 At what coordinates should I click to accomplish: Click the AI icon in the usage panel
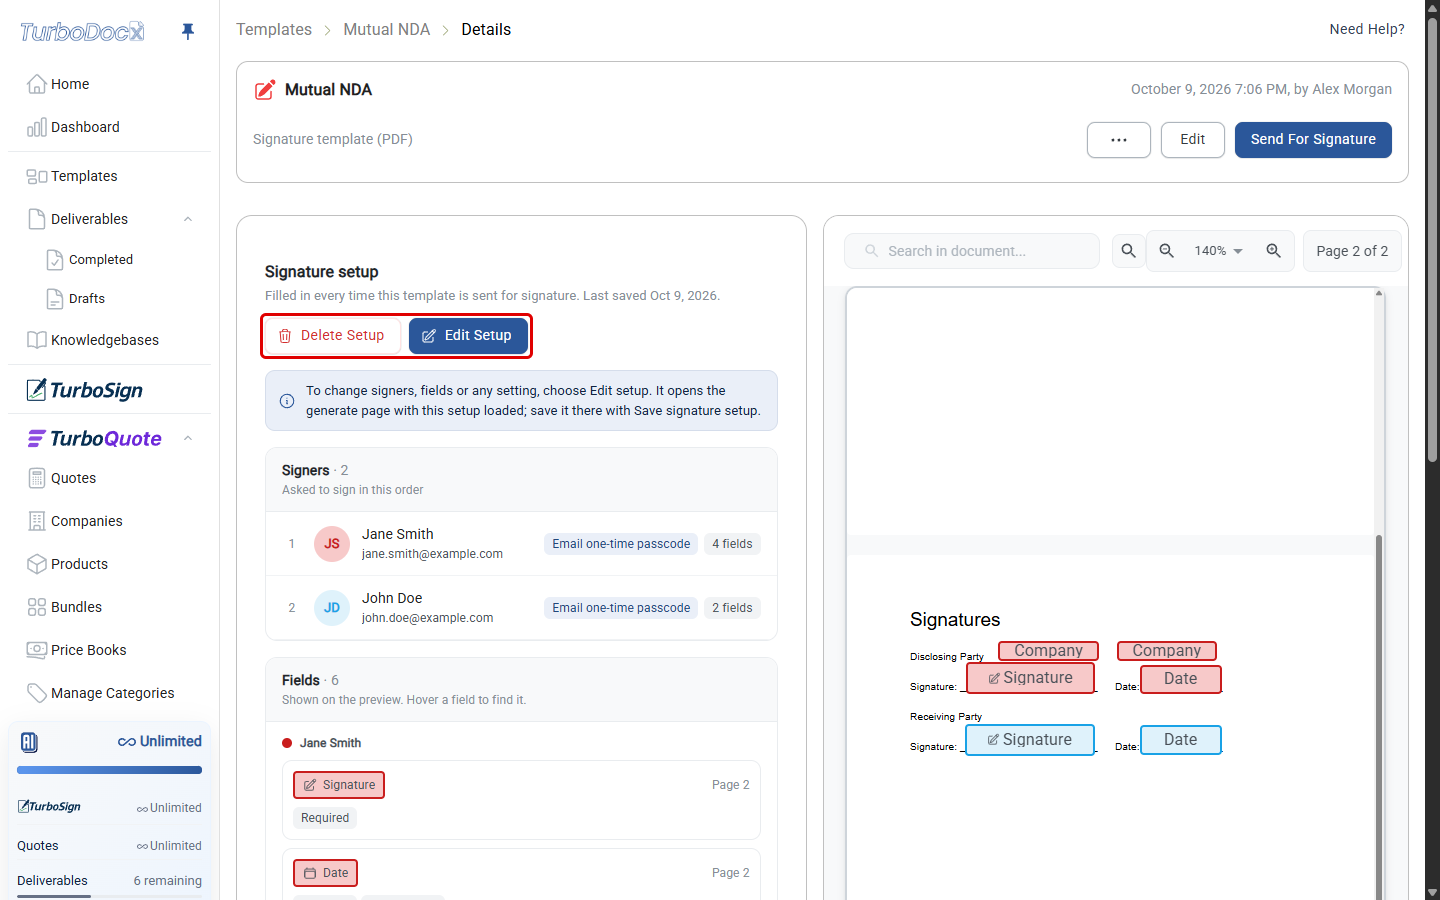point(29,742)
